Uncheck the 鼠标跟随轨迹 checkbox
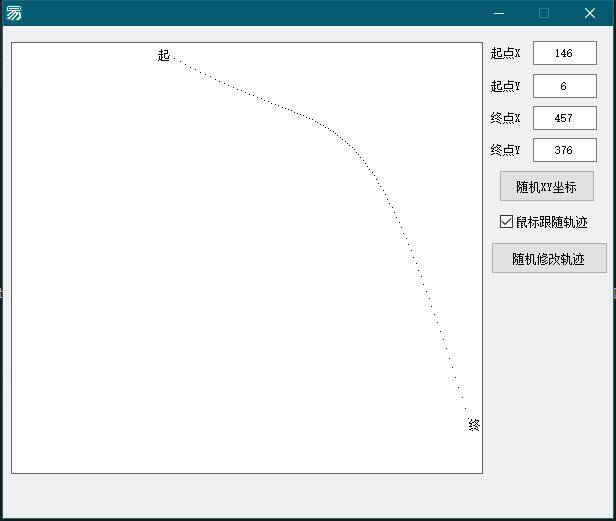 [x=507, y=222]
